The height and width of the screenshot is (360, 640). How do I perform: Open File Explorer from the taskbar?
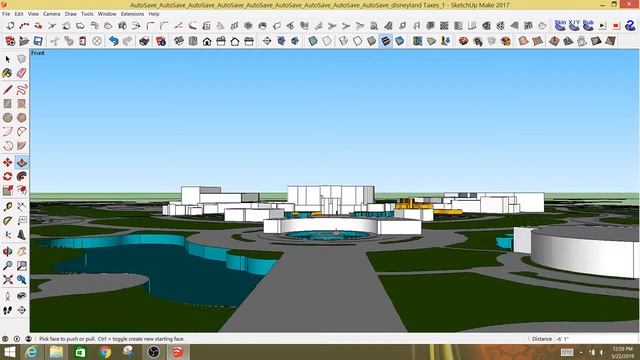point(56,352)
